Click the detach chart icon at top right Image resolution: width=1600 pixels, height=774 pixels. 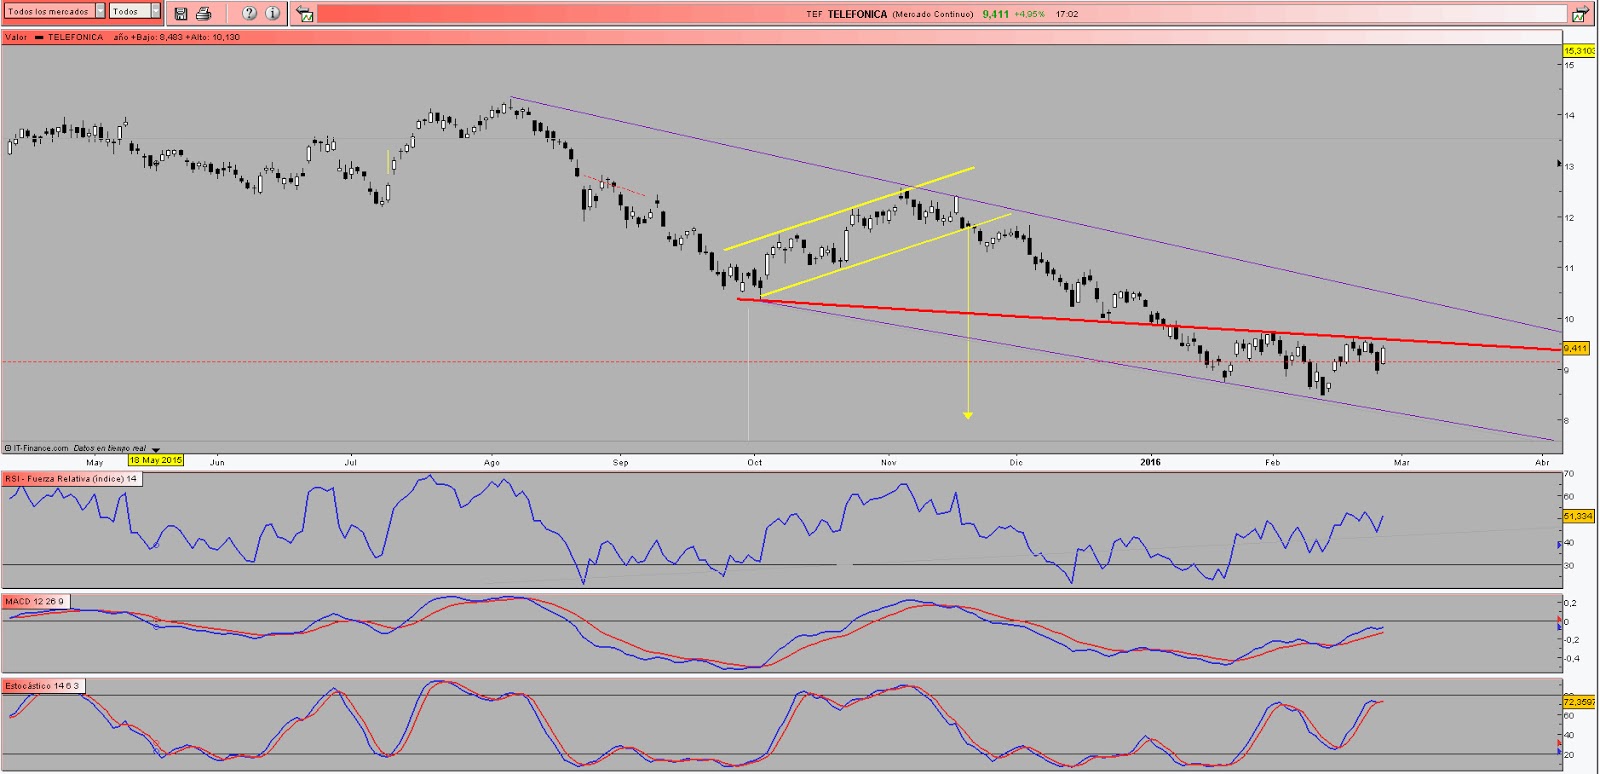point(1580,14)
